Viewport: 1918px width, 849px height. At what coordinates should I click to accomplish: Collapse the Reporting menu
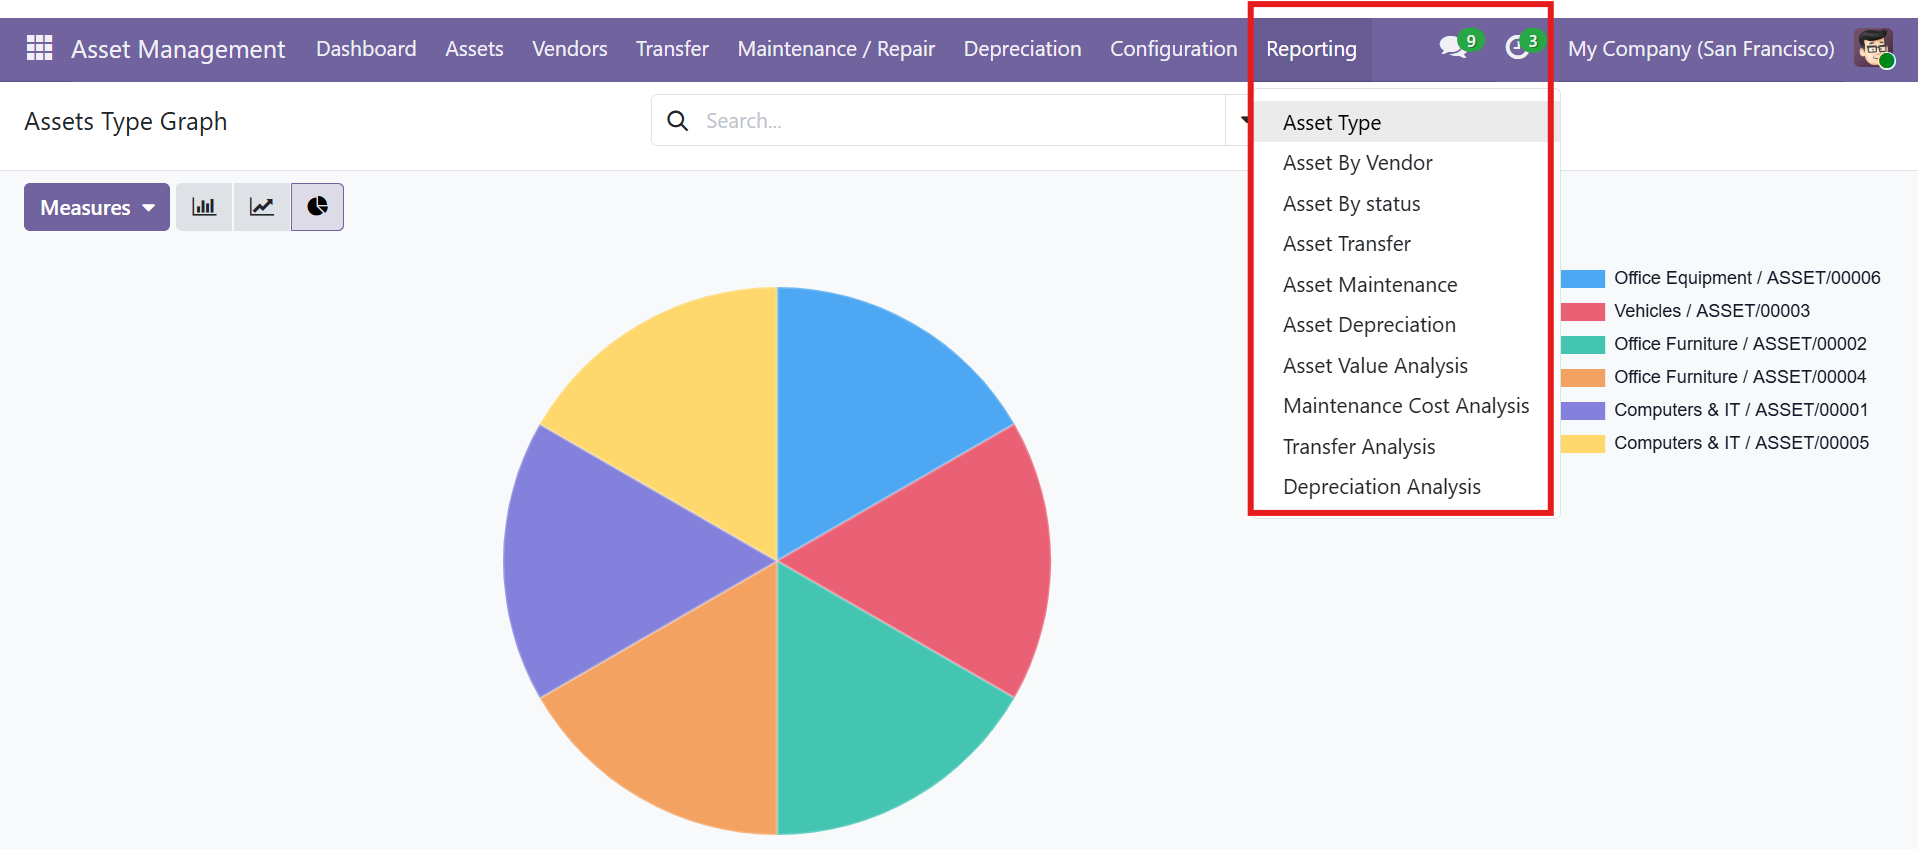1311,49
